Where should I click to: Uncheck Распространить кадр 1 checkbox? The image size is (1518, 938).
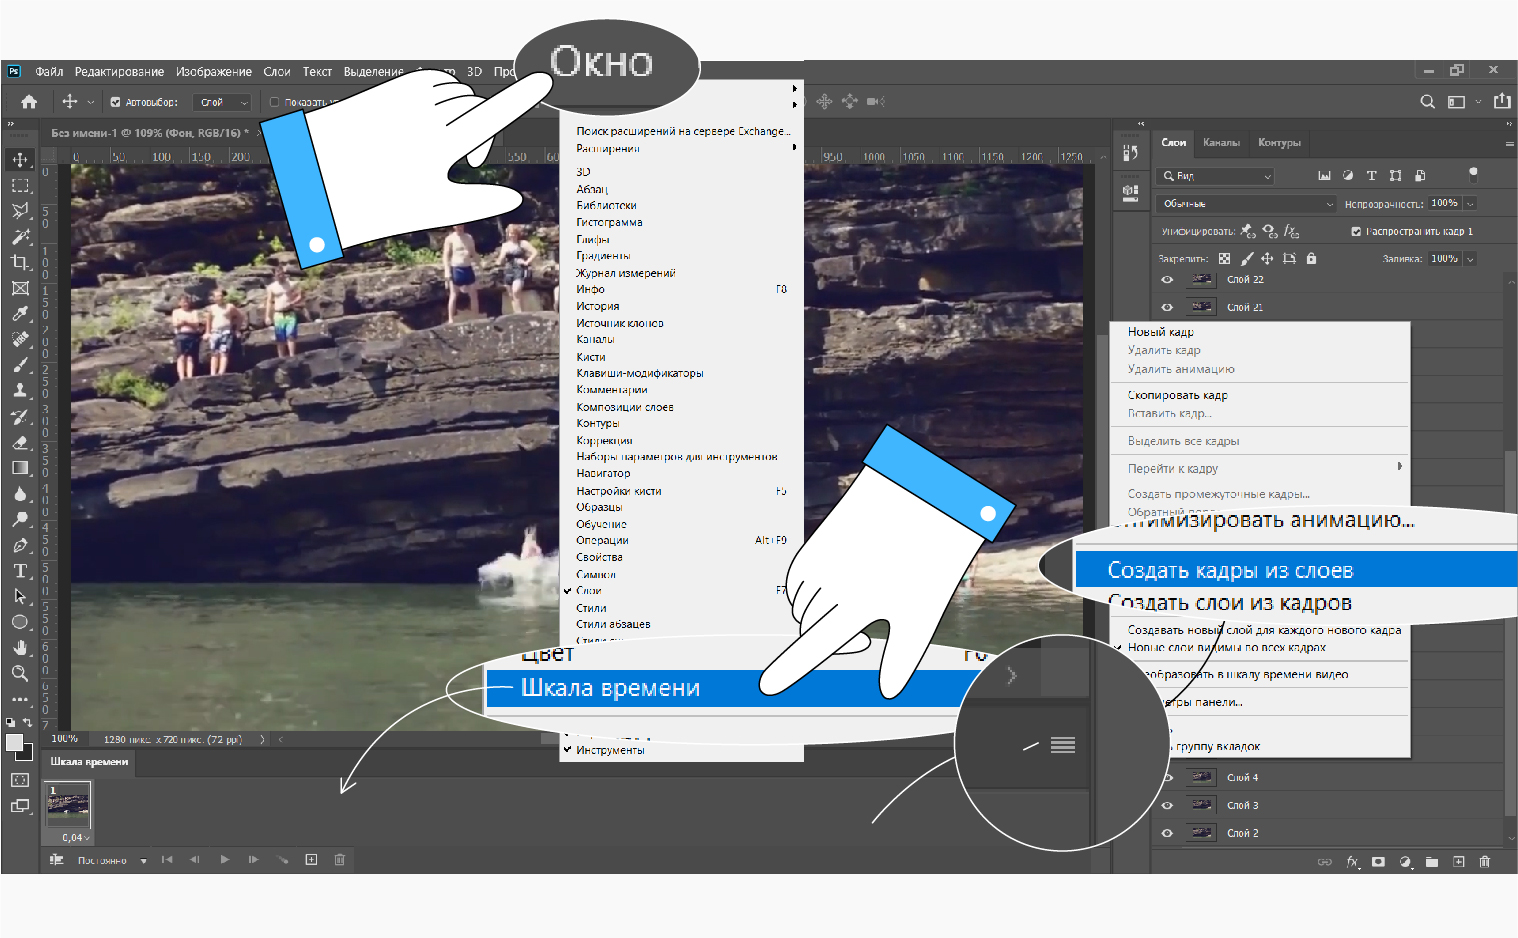(1356, 231)
